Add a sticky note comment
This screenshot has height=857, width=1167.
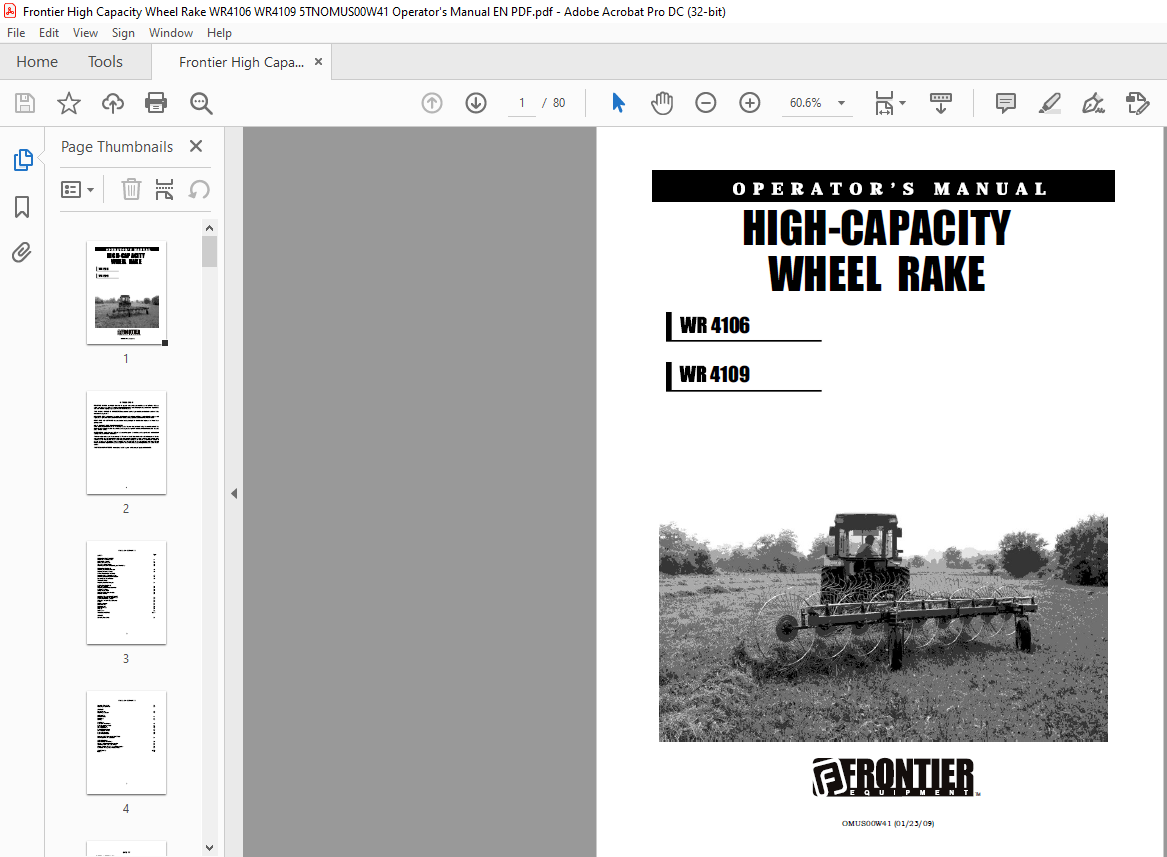click(1005, 103)
